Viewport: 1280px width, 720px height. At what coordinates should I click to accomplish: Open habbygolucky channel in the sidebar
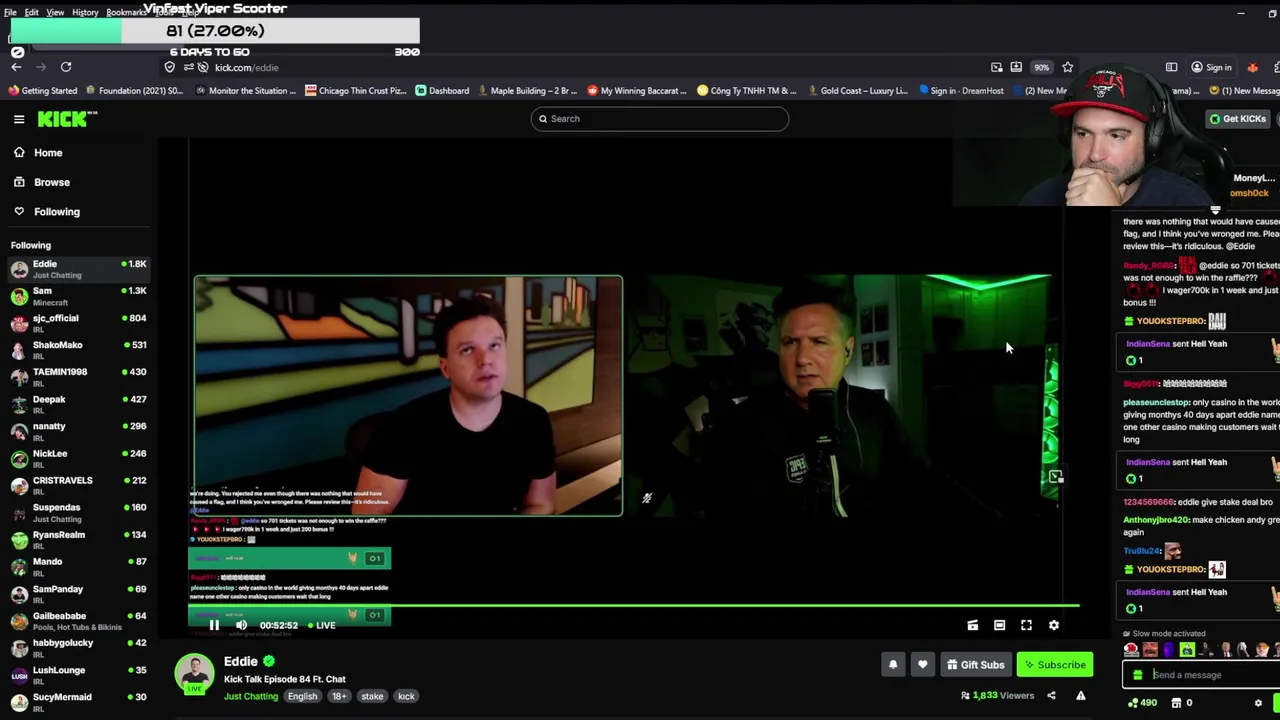pos(78,649)
